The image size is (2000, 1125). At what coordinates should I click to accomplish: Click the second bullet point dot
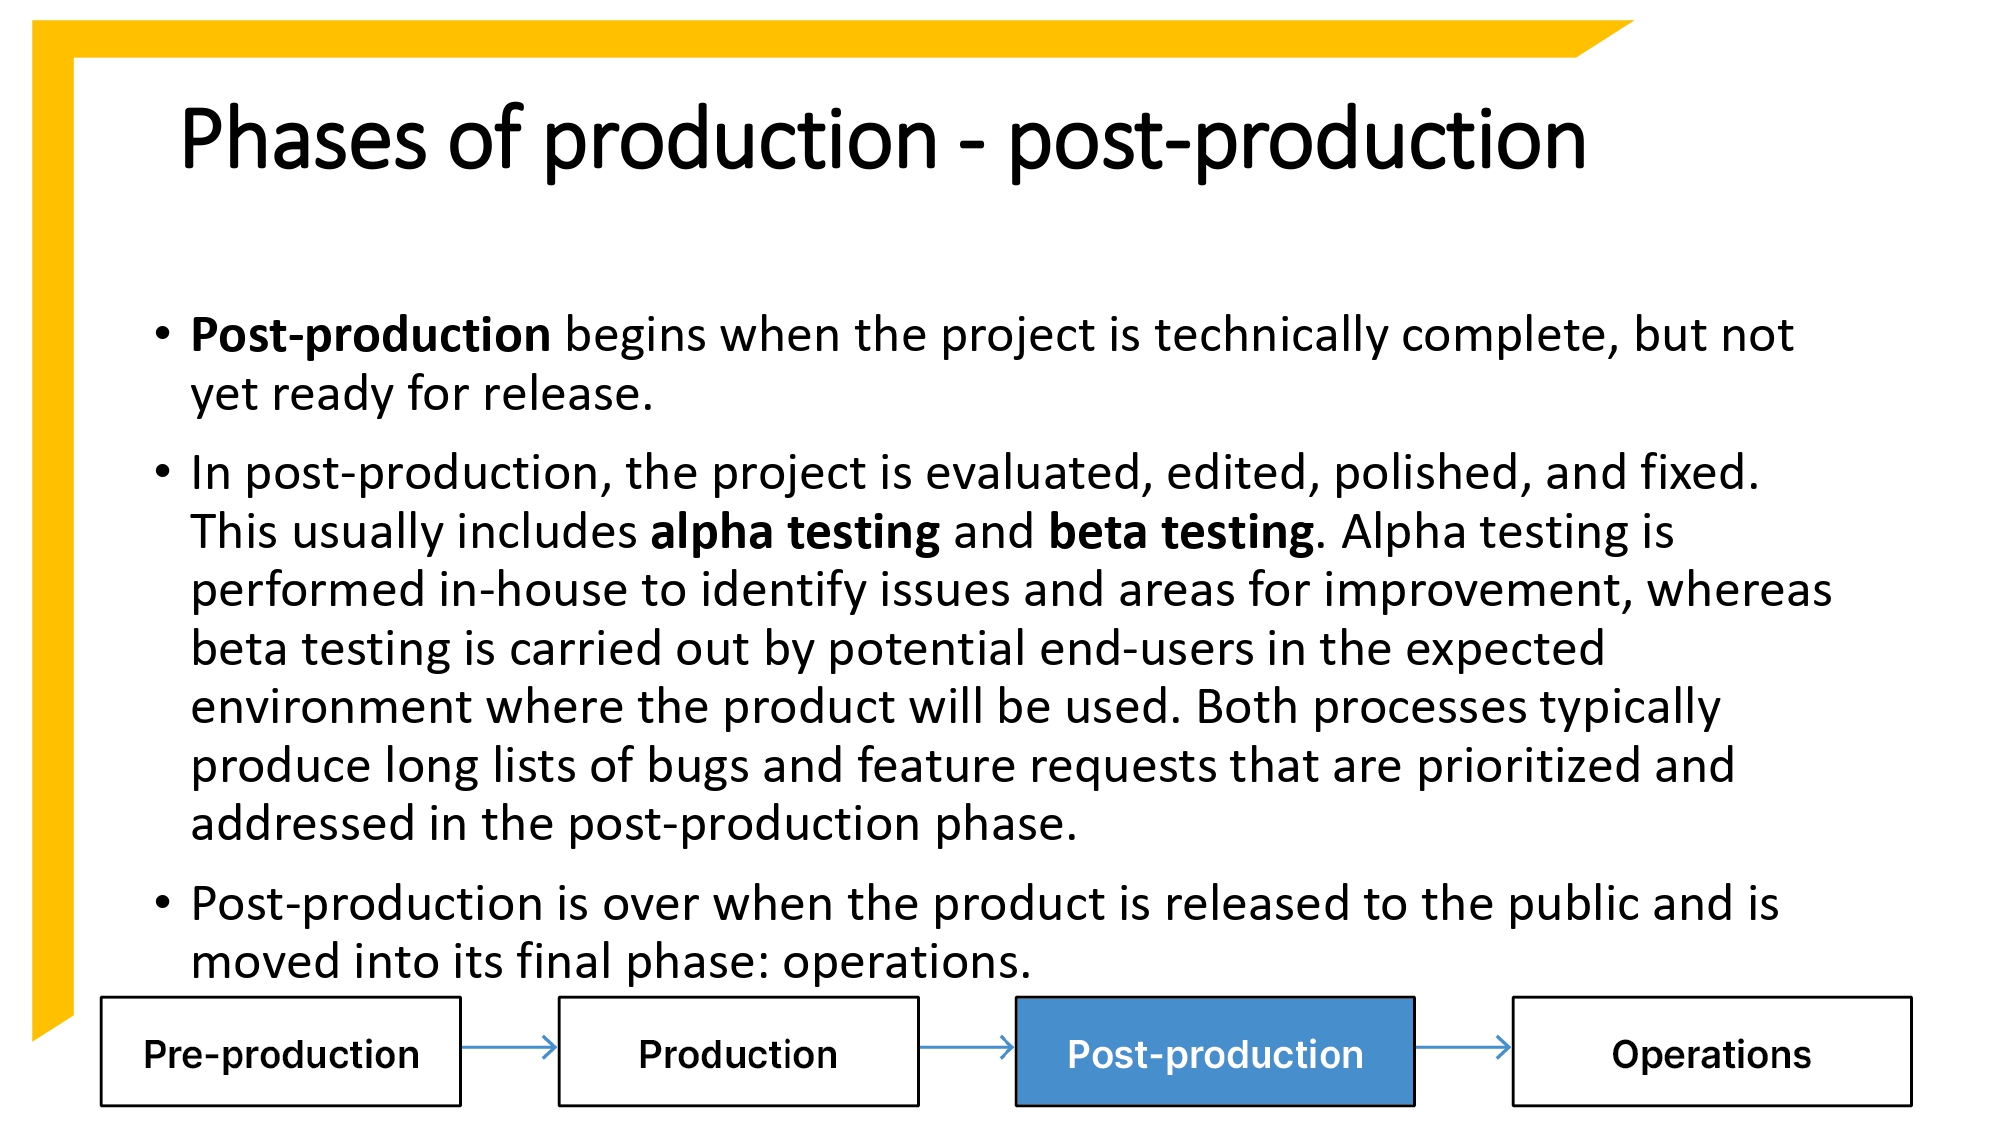(163, 471)
